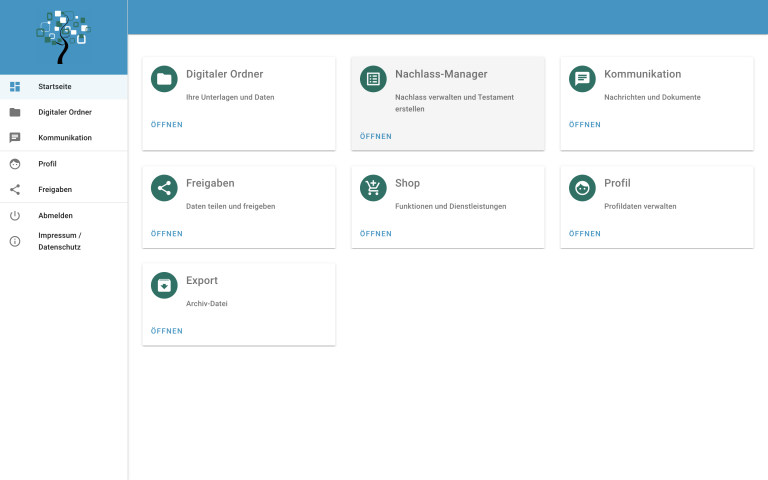Image resolution: width=768 pixels, height=480 pixels.
Task: Click the Digitaler Ordner folder icon in card
Action: 164,79
